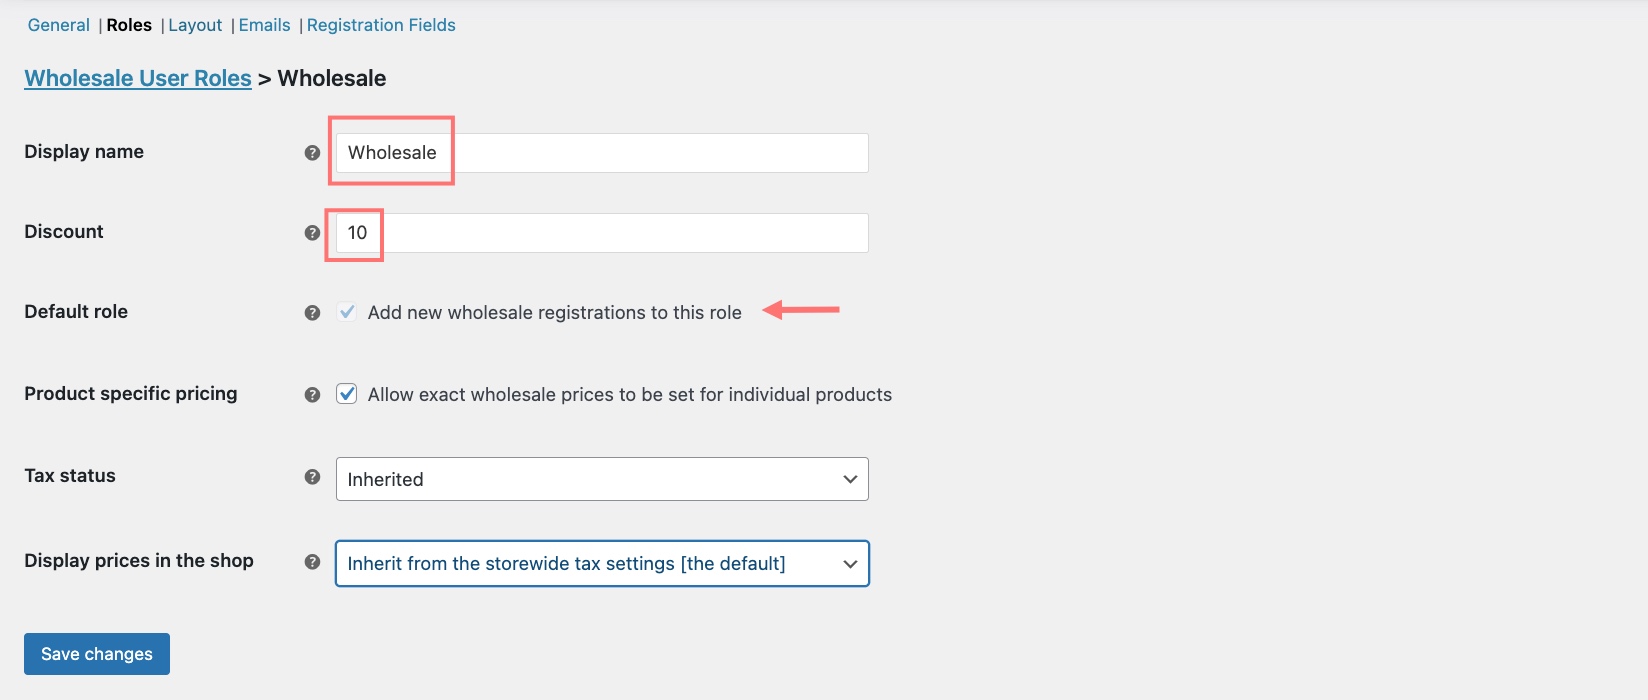The height and width of the screenshot is (700, 1648).
Task: Go to the Emails tab
Action: tap(264, 25)
